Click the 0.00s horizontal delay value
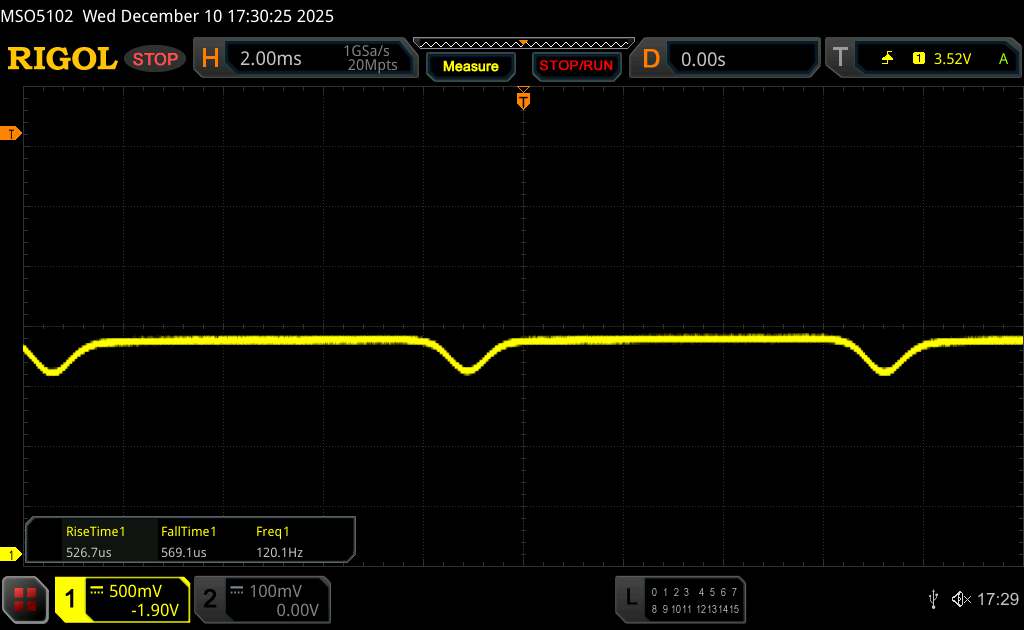The height and width of the screenshot is (630, 1024). pos(704,59)
